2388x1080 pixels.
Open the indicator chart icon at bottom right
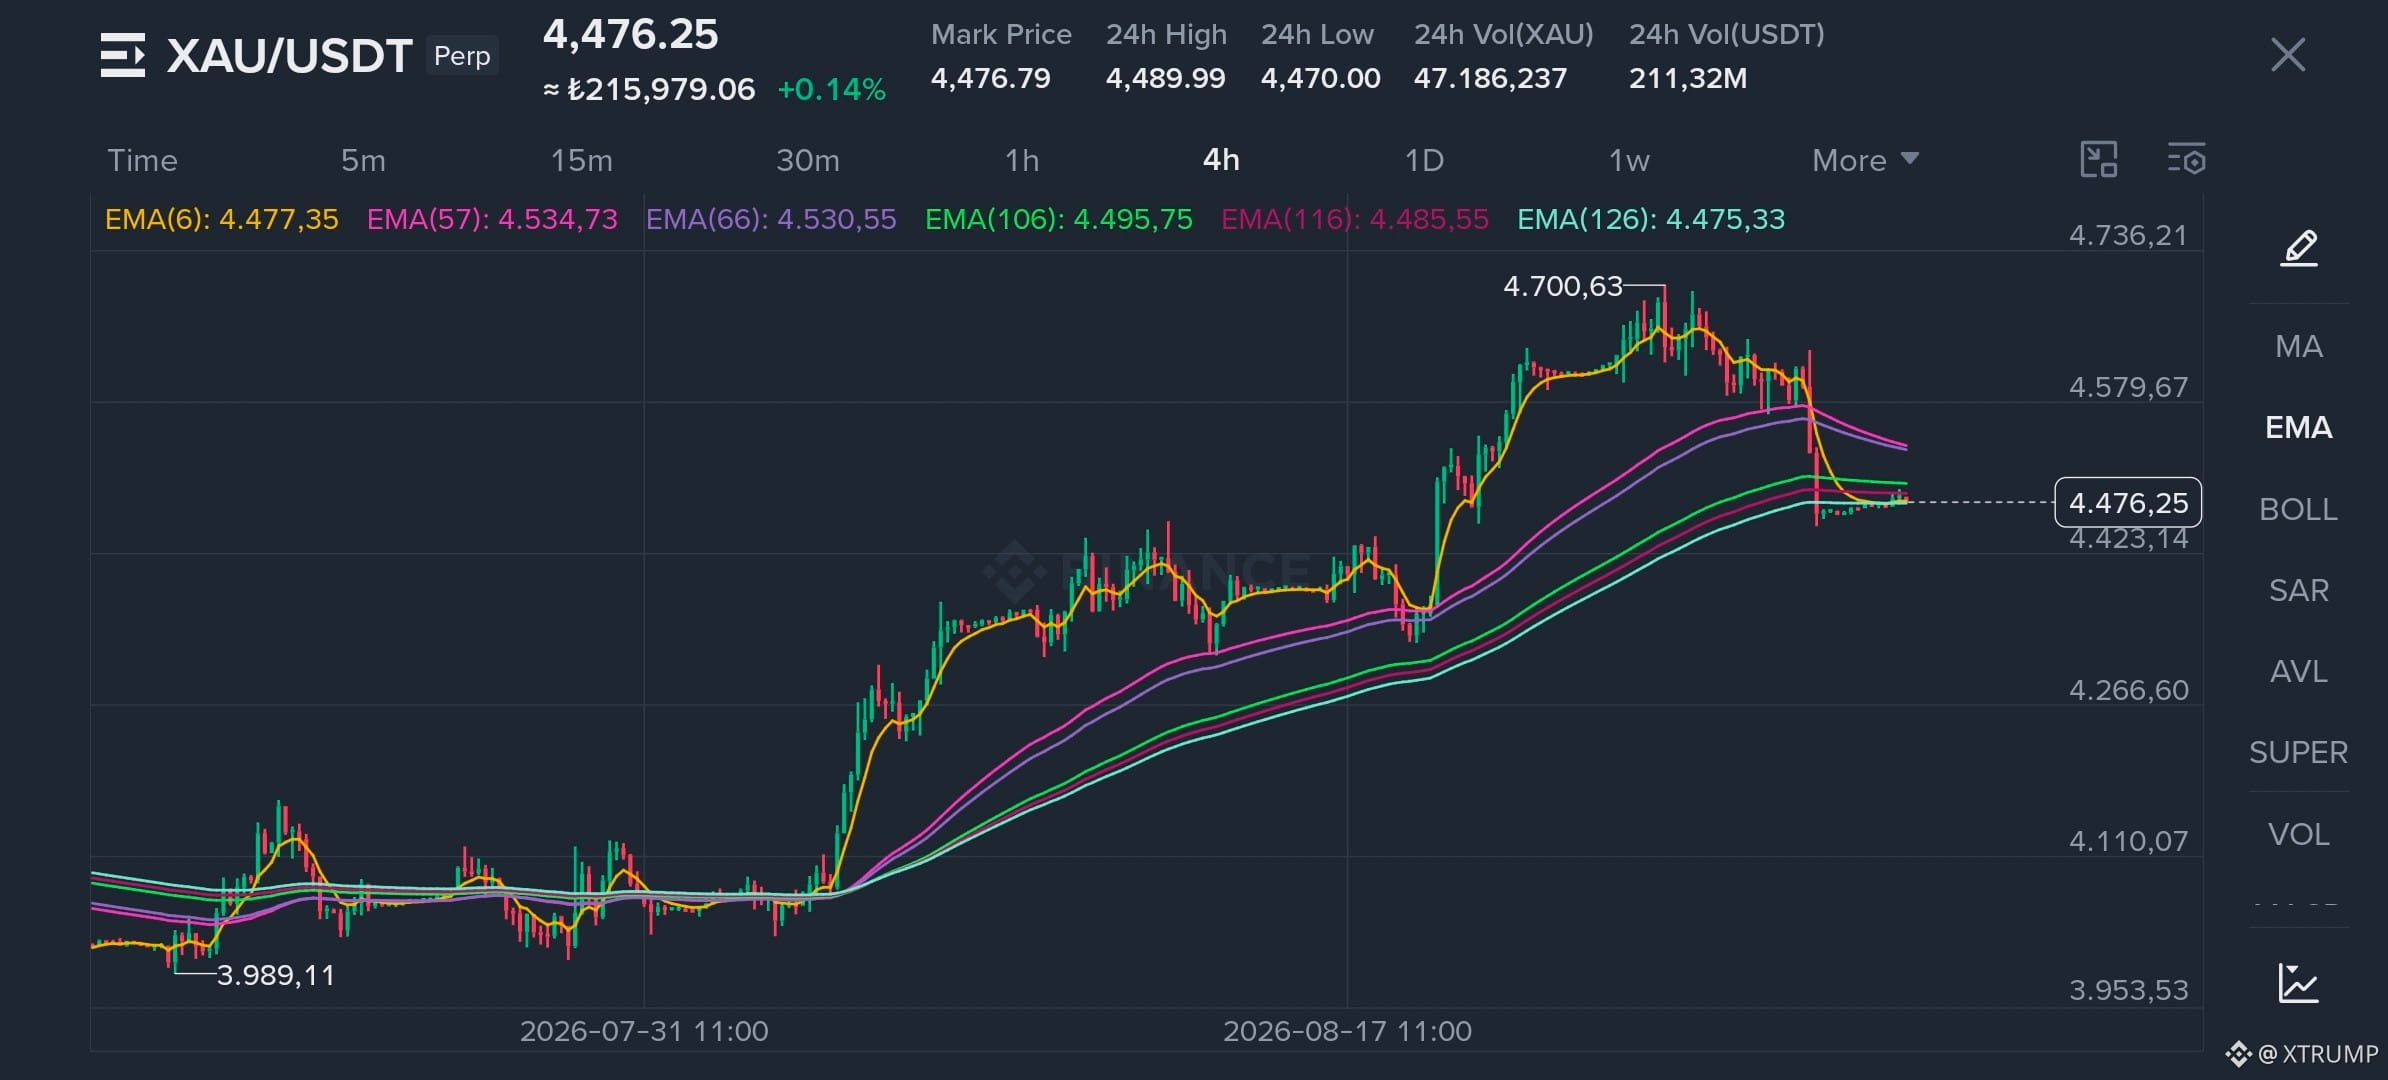tap(2298, 982)
